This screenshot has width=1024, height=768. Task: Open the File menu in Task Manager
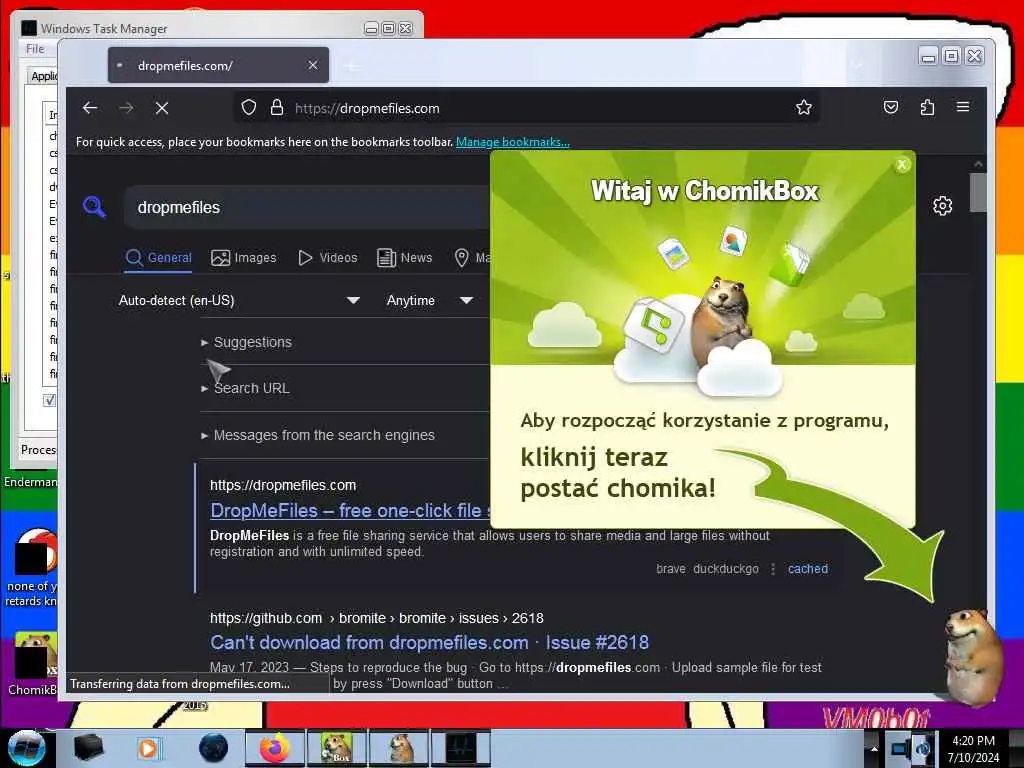(35, 49)
